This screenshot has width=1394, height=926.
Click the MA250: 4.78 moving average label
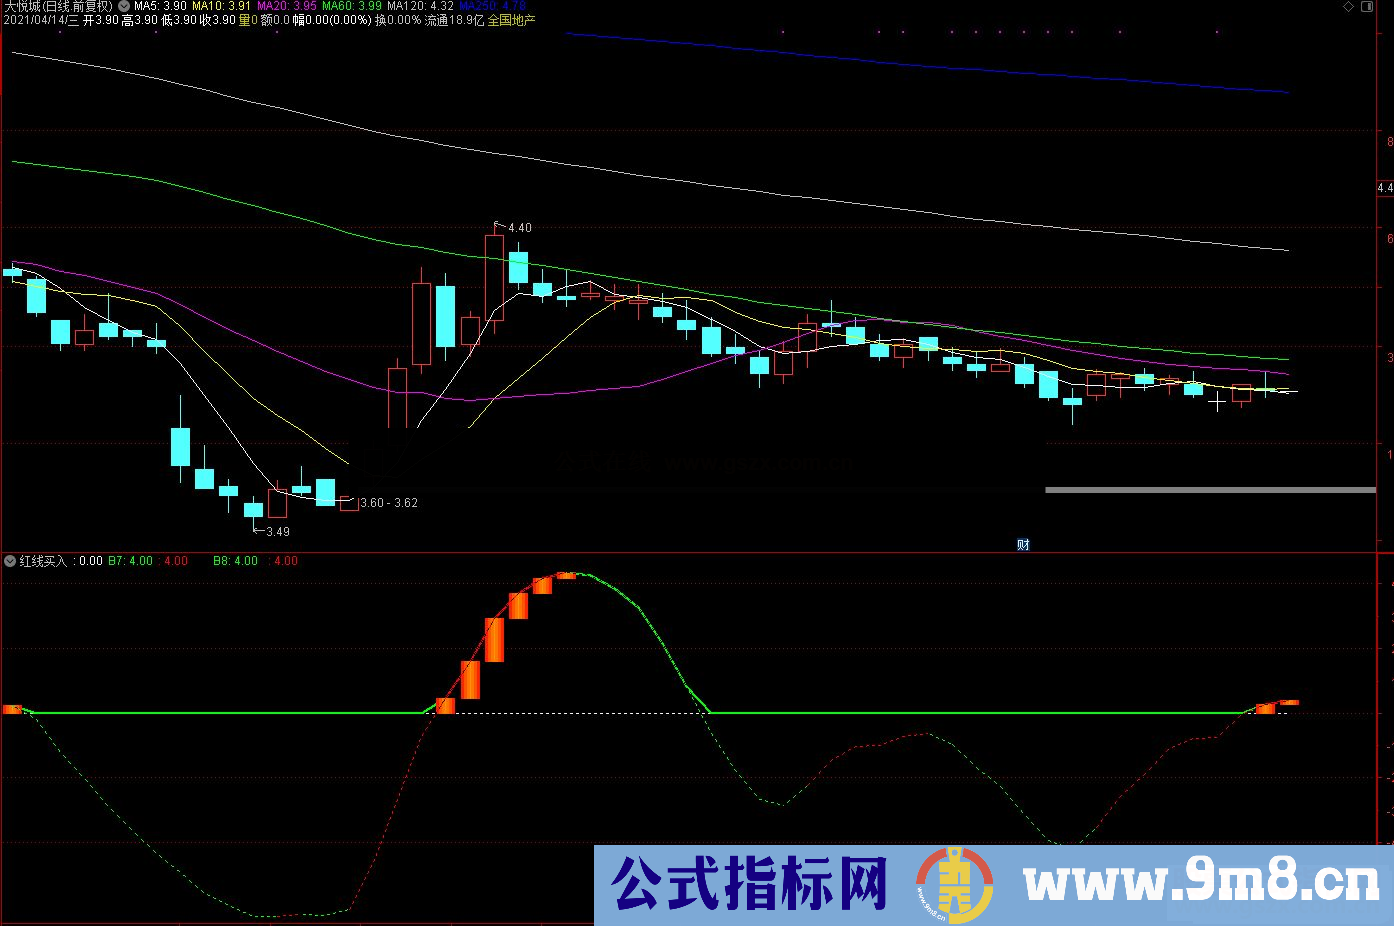(491, 6)
